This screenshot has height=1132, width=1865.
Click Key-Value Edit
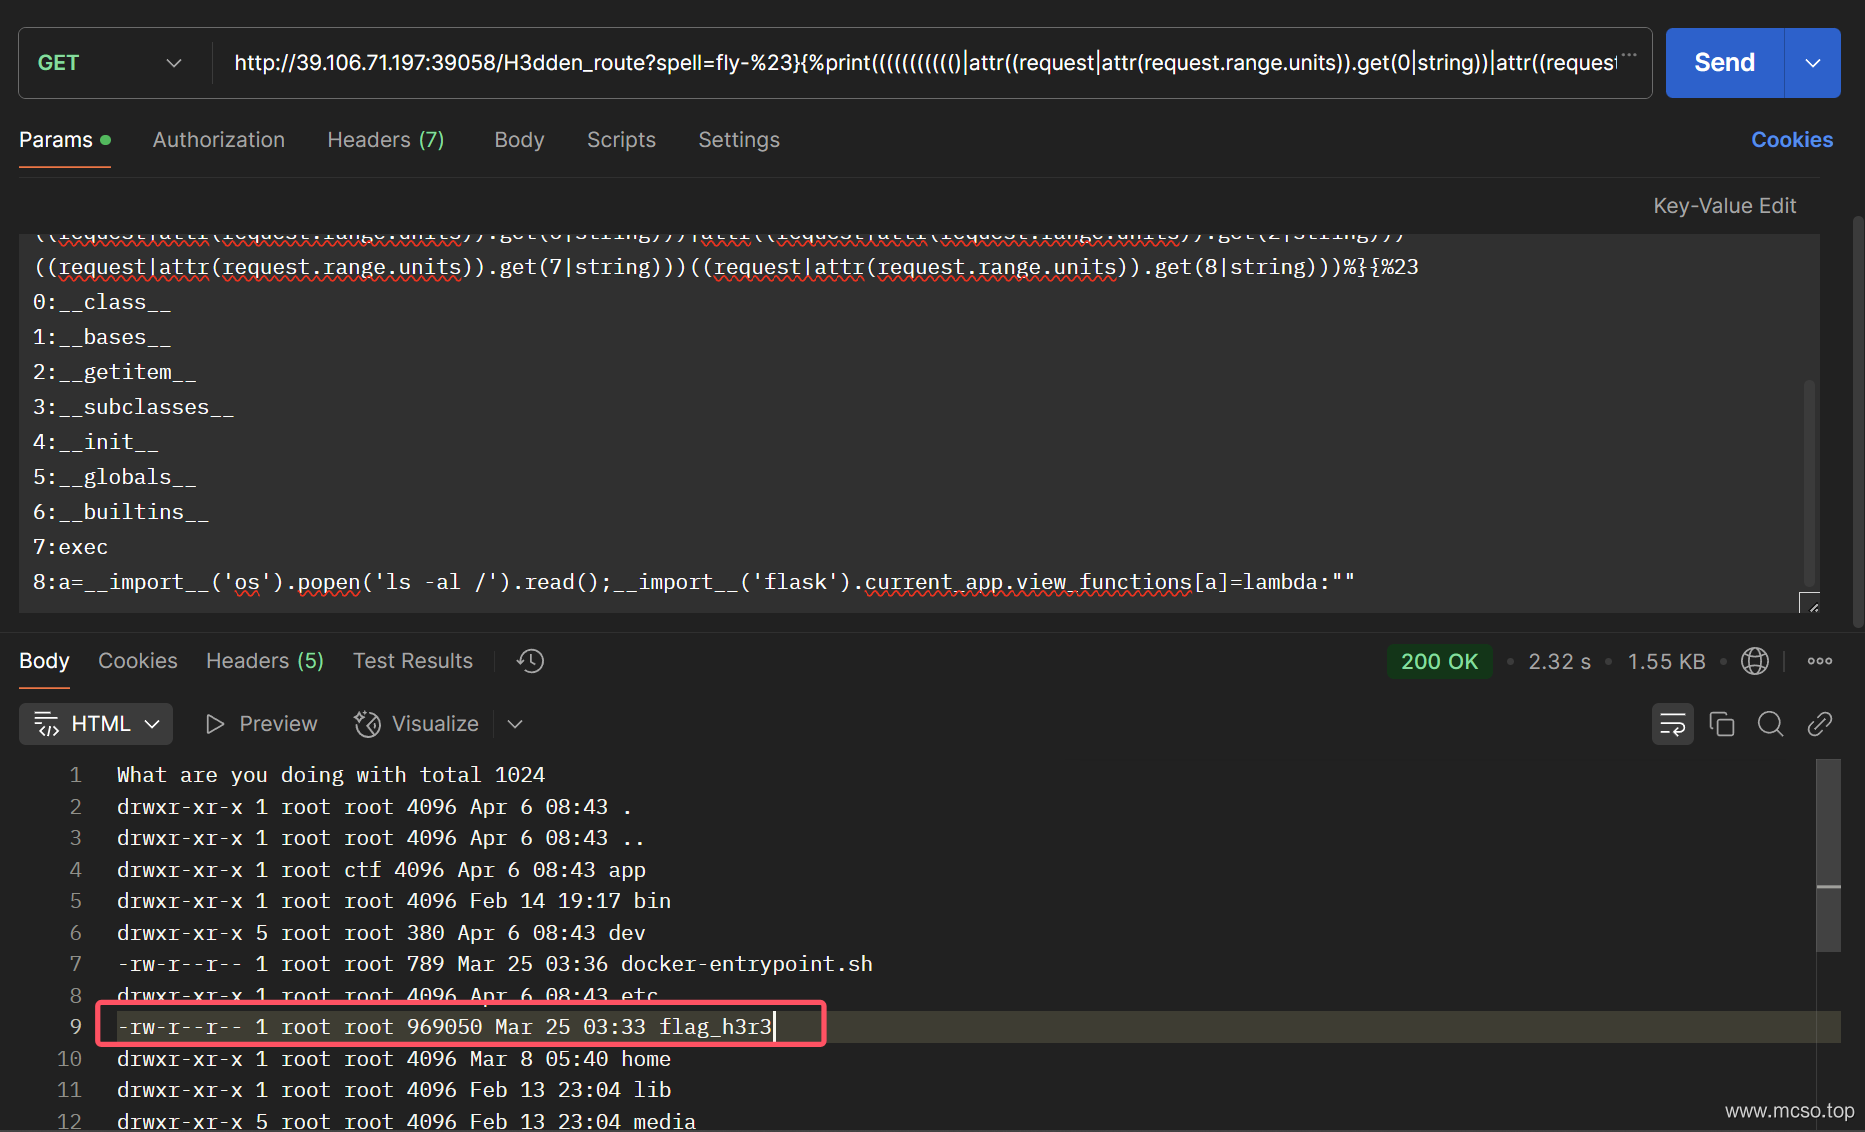pyautogui.click(x=1725, y=206)
